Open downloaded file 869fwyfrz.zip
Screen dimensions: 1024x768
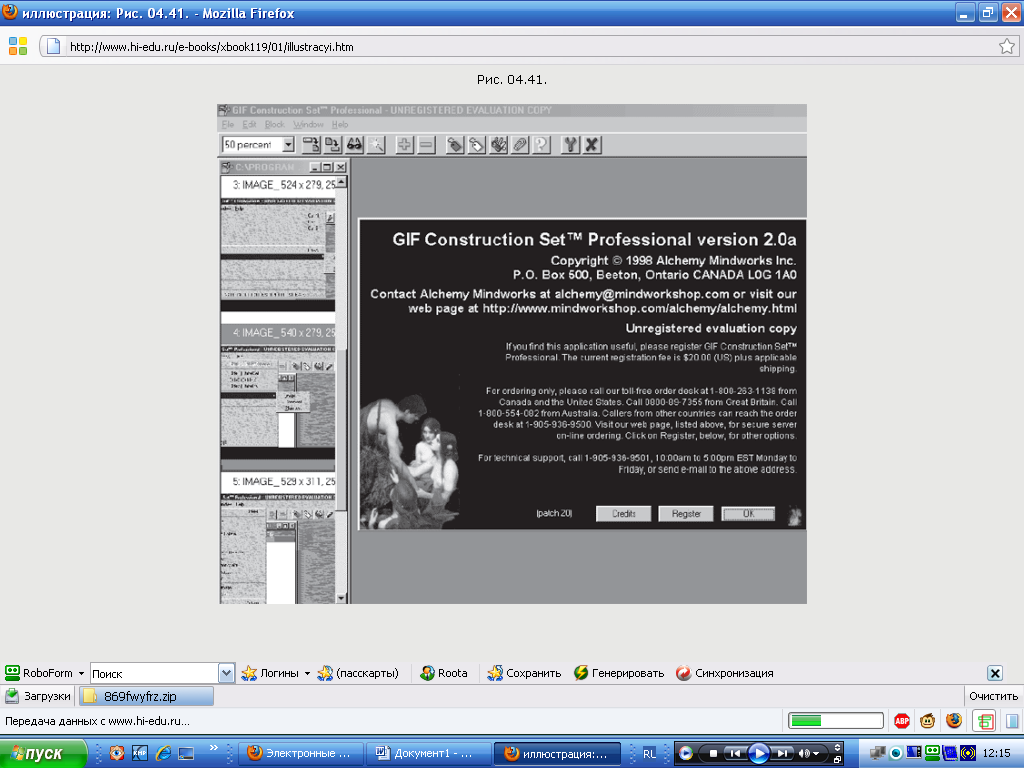pos(146,696)
